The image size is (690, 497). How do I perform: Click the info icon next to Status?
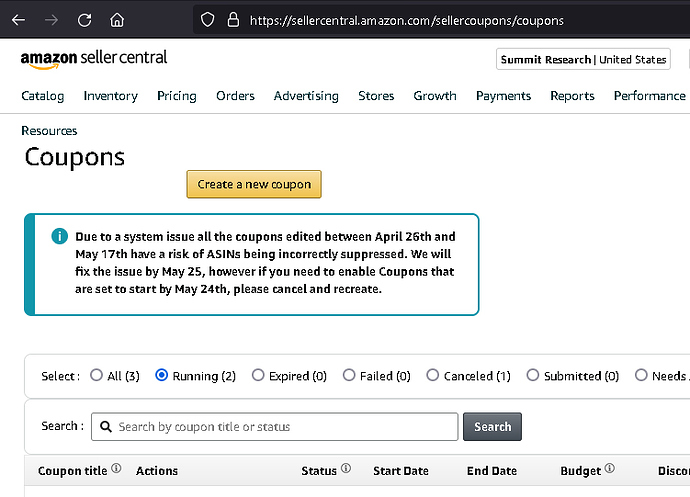click(346, 469)
